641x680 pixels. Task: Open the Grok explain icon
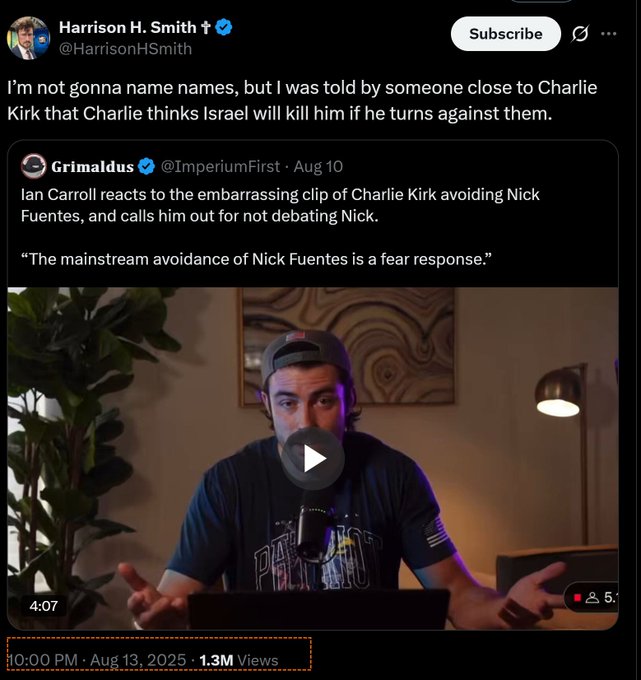click(x=580, y=34)
